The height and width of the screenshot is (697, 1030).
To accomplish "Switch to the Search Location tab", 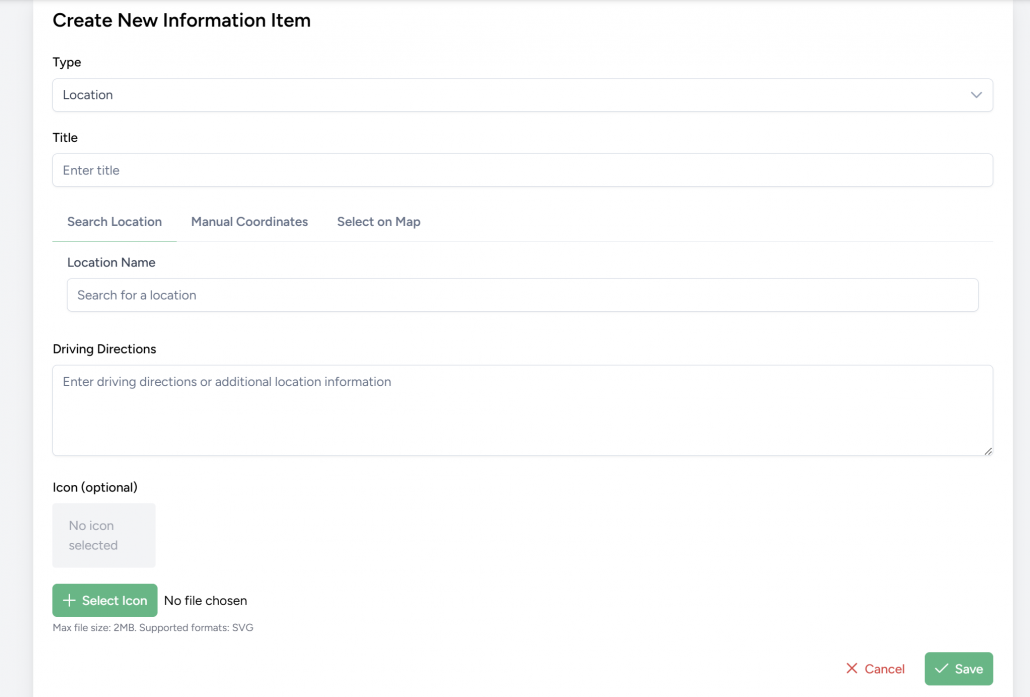I will tap(114, 222).
